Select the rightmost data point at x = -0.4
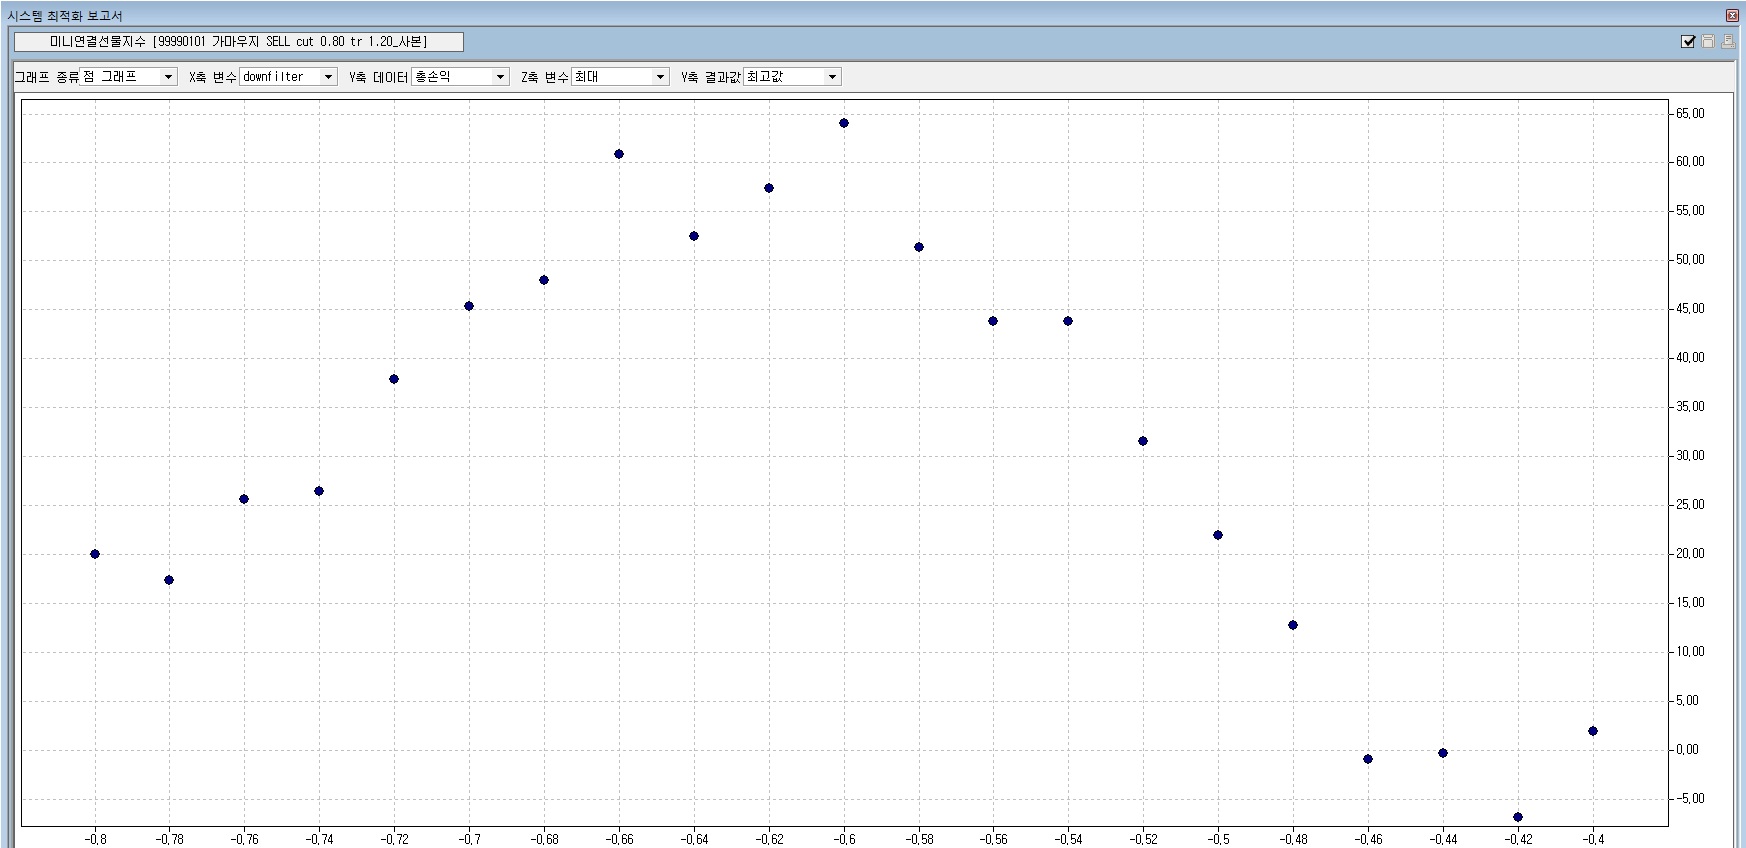 pyautogui.click(x=1593, y=731)
